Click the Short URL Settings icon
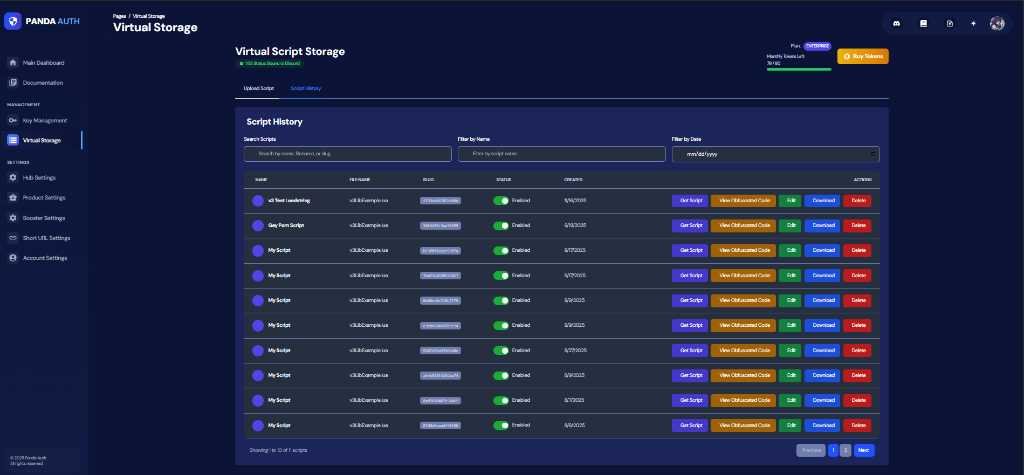Image resolution: width=1024 pixels, height=475 pixels. tap(12, 238)
